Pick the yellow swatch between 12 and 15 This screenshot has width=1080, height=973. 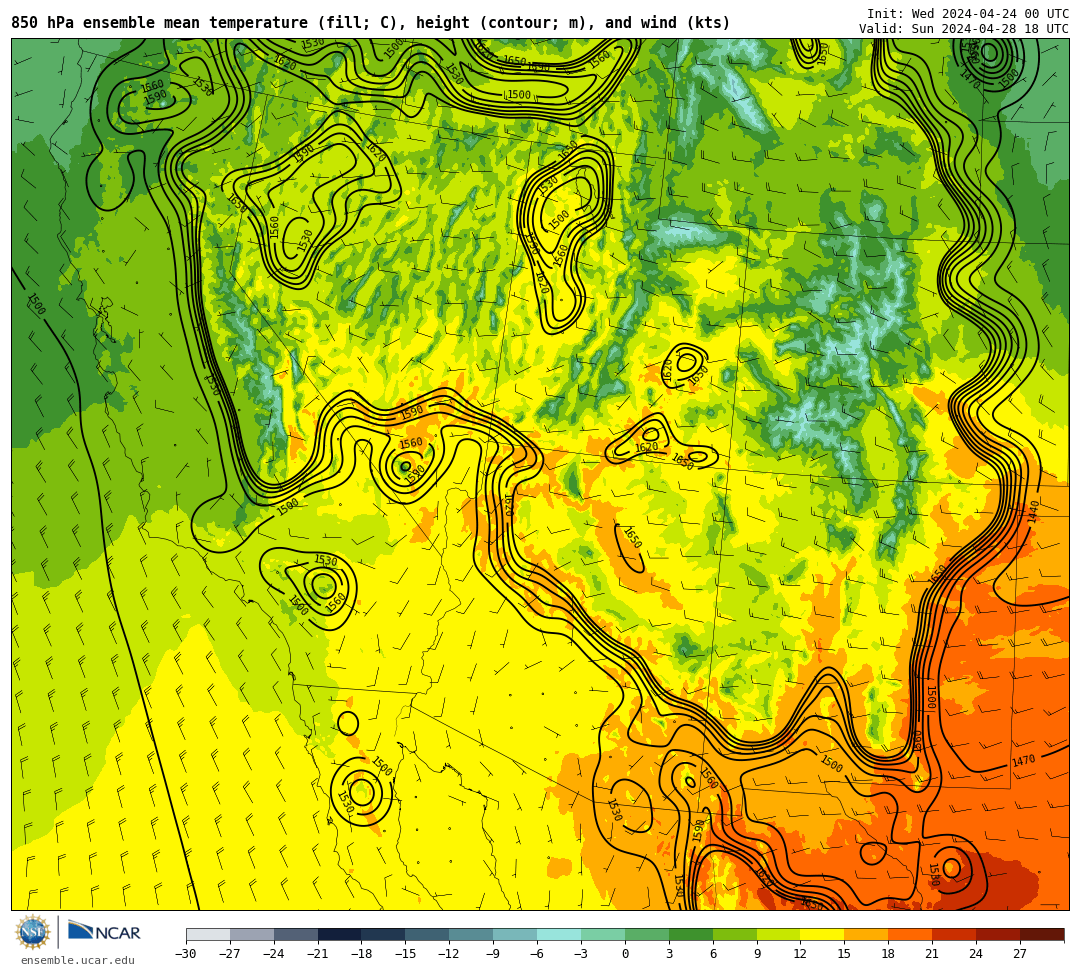[x=823, y=934]
